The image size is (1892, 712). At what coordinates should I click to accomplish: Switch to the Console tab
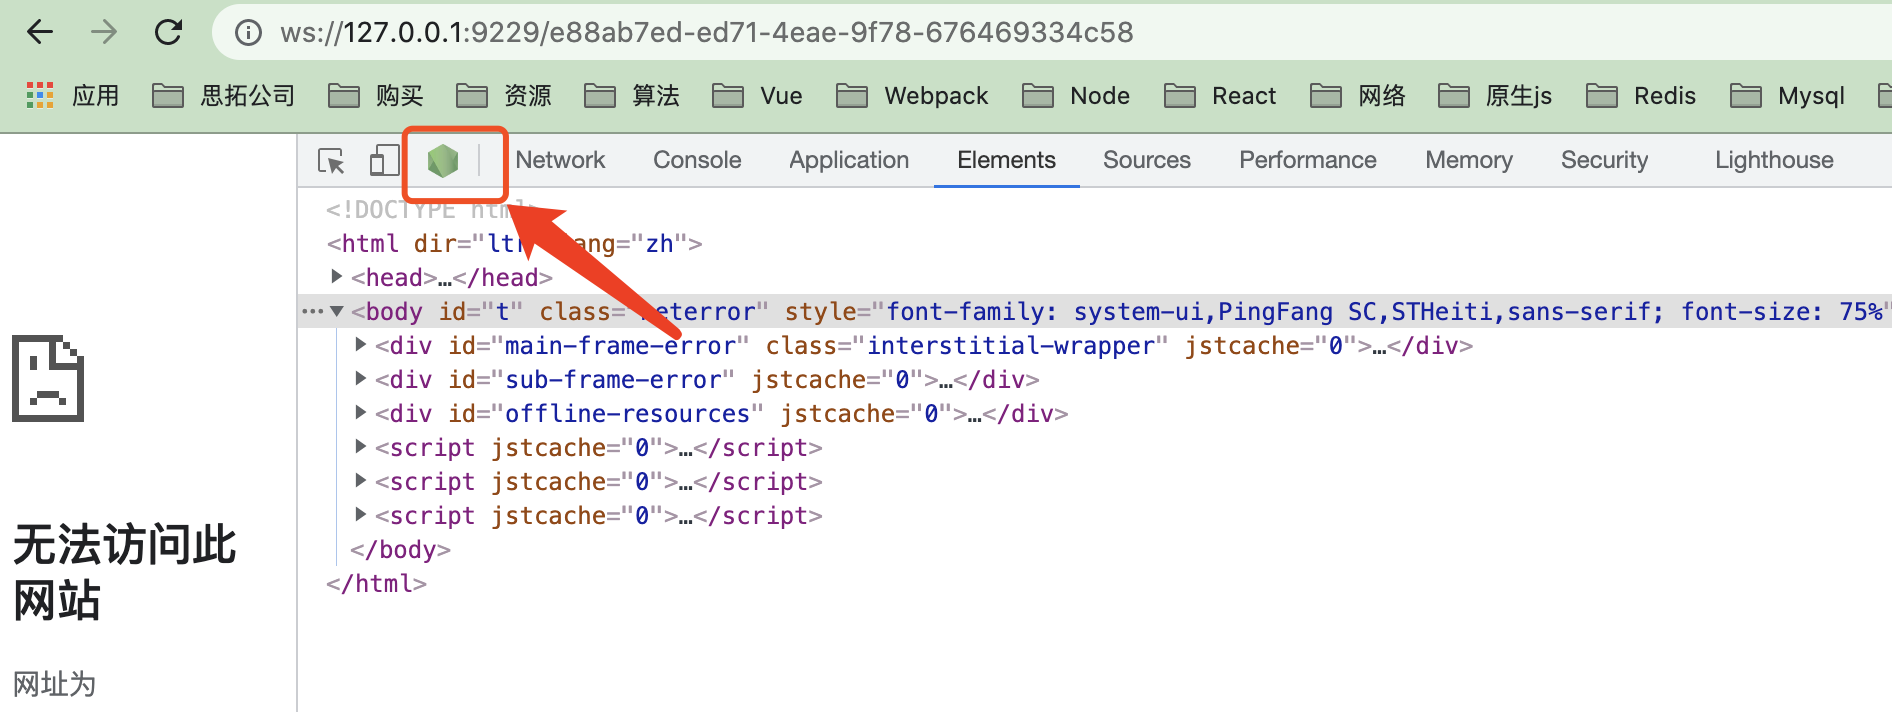[697, 160]
